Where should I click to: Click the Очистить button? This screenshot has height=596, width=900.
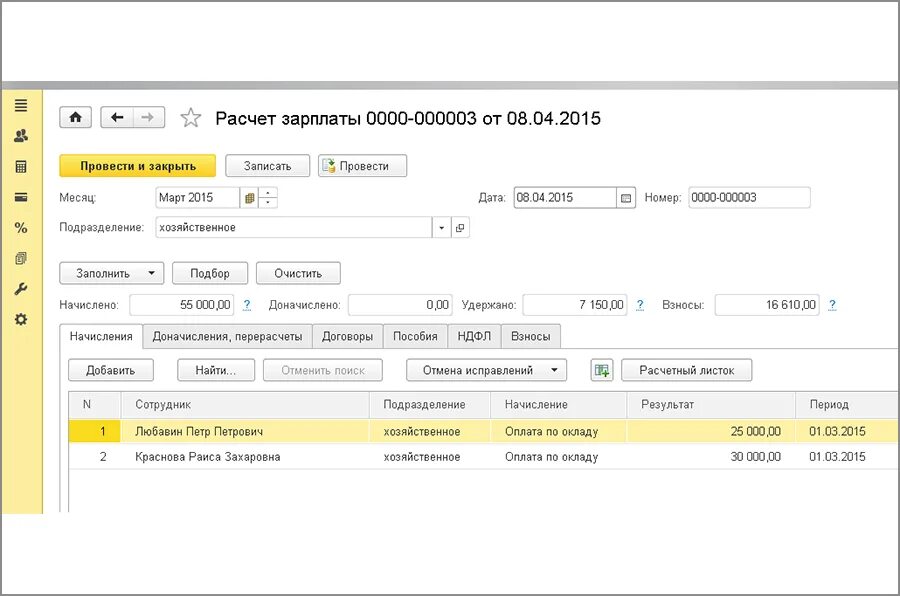click(x=298, y=273)
